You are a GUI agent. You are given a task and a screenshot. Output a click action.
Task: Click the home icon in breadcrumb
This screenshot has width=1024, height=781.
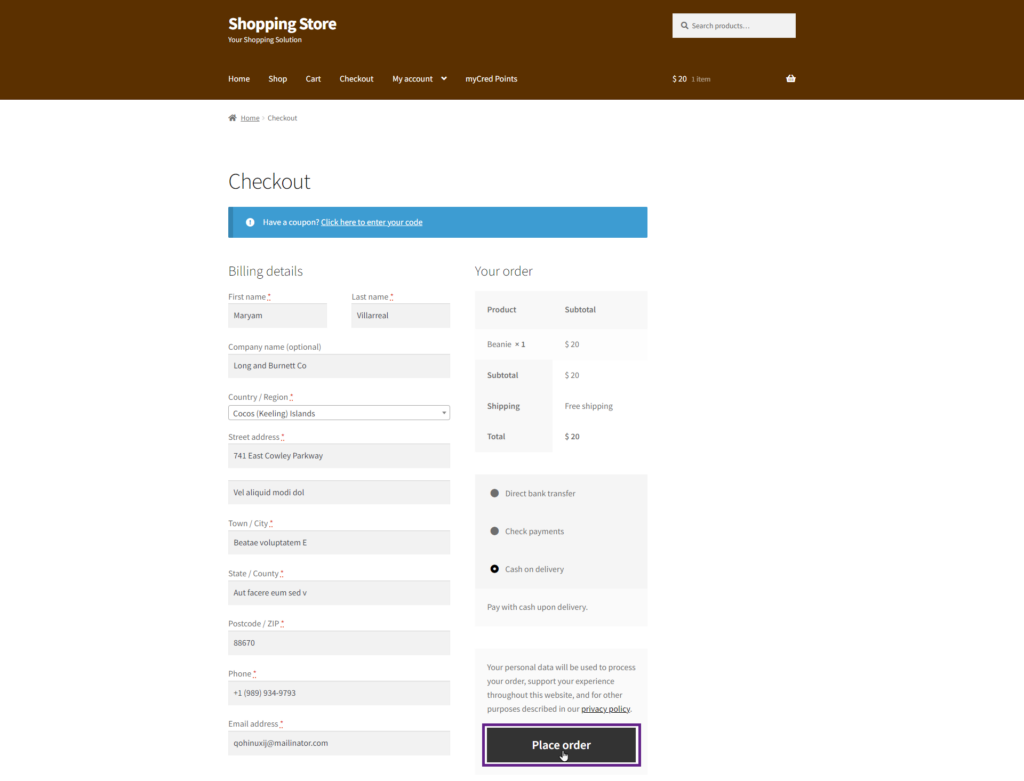[x=232, y=118]
